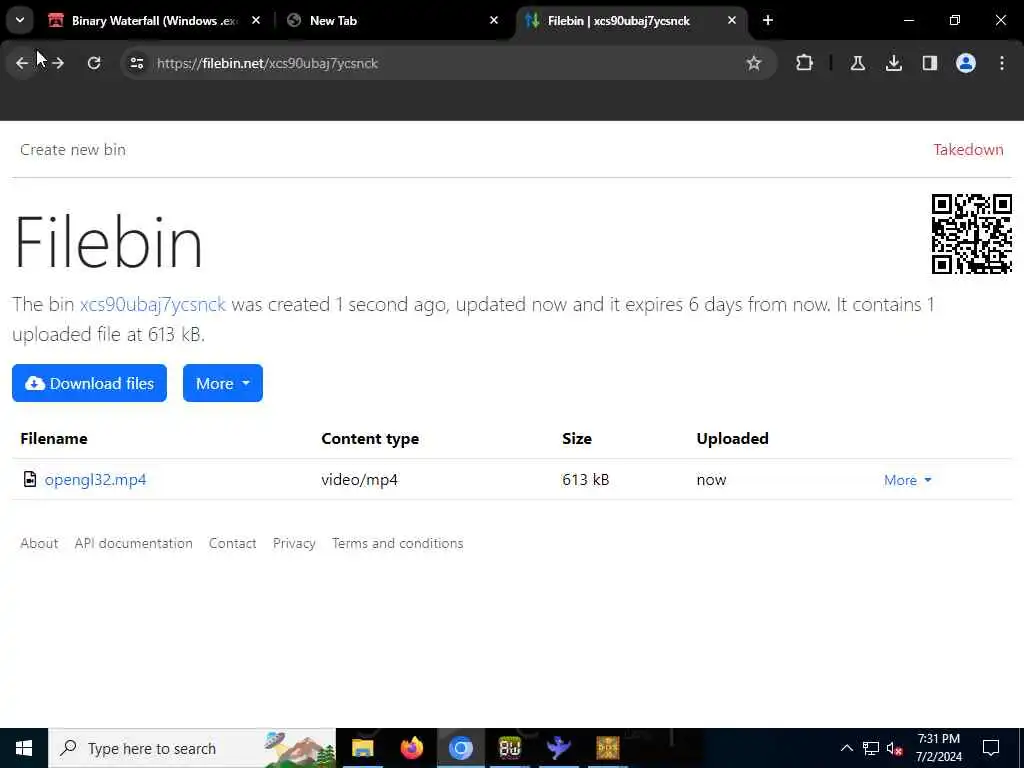Show downloads in the browser toolbar
This screenshot has width=1024, height=768.
click(893, 63)
